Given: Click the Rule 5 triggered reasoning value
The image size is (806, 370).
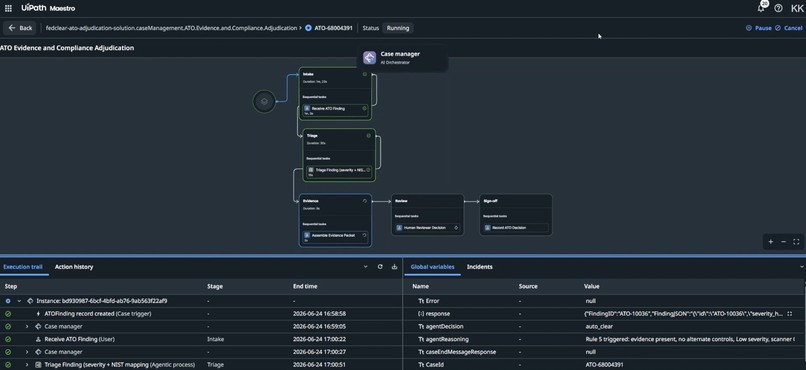Looking at the screenshot, I should pyautogui.click(x=690, y=339).
